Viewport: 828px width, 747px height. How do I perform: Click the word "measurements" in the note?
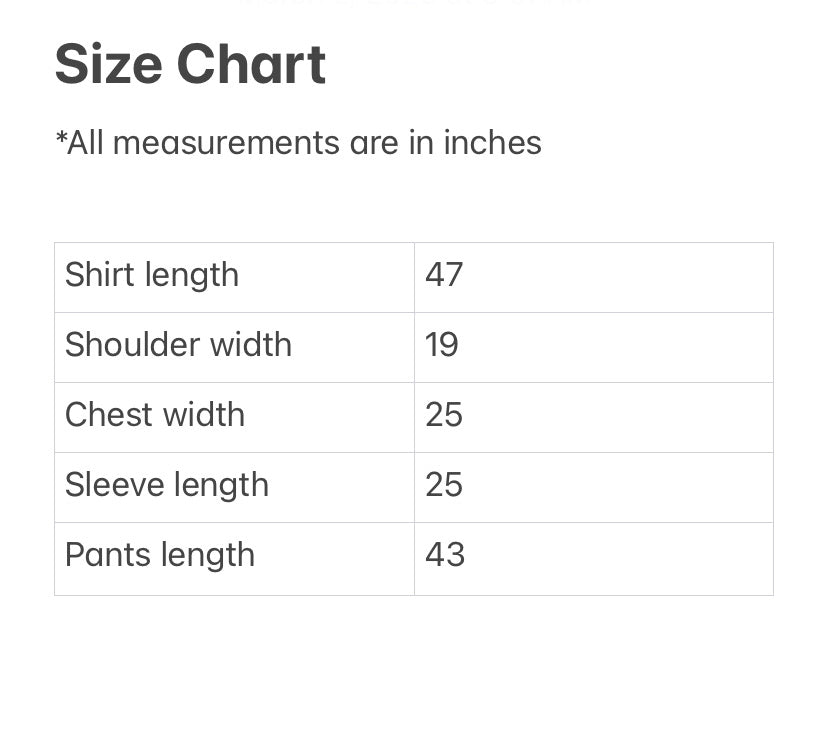coord(226,143)
